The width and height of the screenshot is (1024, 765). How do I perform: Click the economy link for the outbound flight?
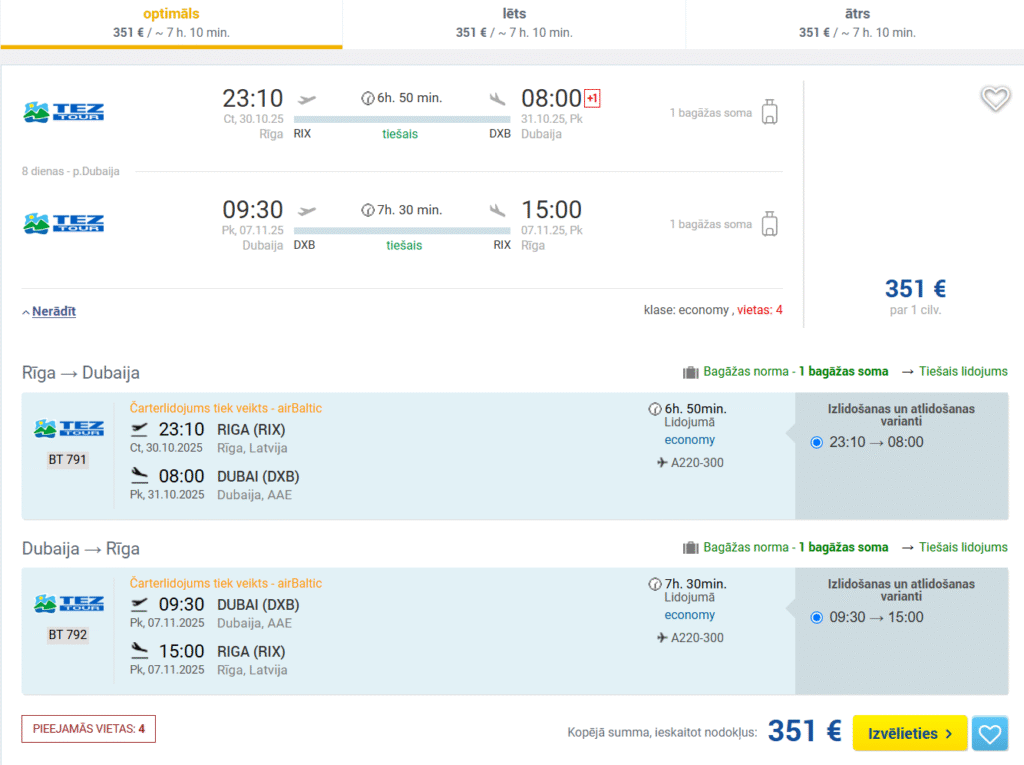coord(689,440)
